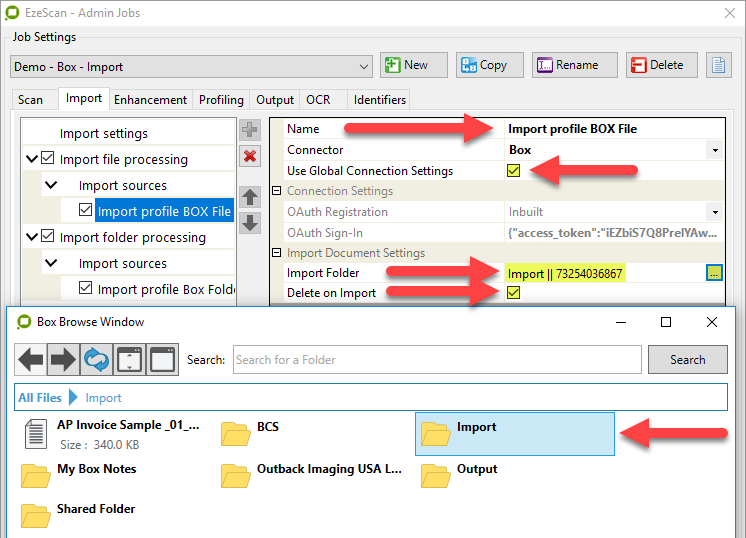Select the My Box Notes folder
Screen dimensions: 746x538
(x=79, y=475)
